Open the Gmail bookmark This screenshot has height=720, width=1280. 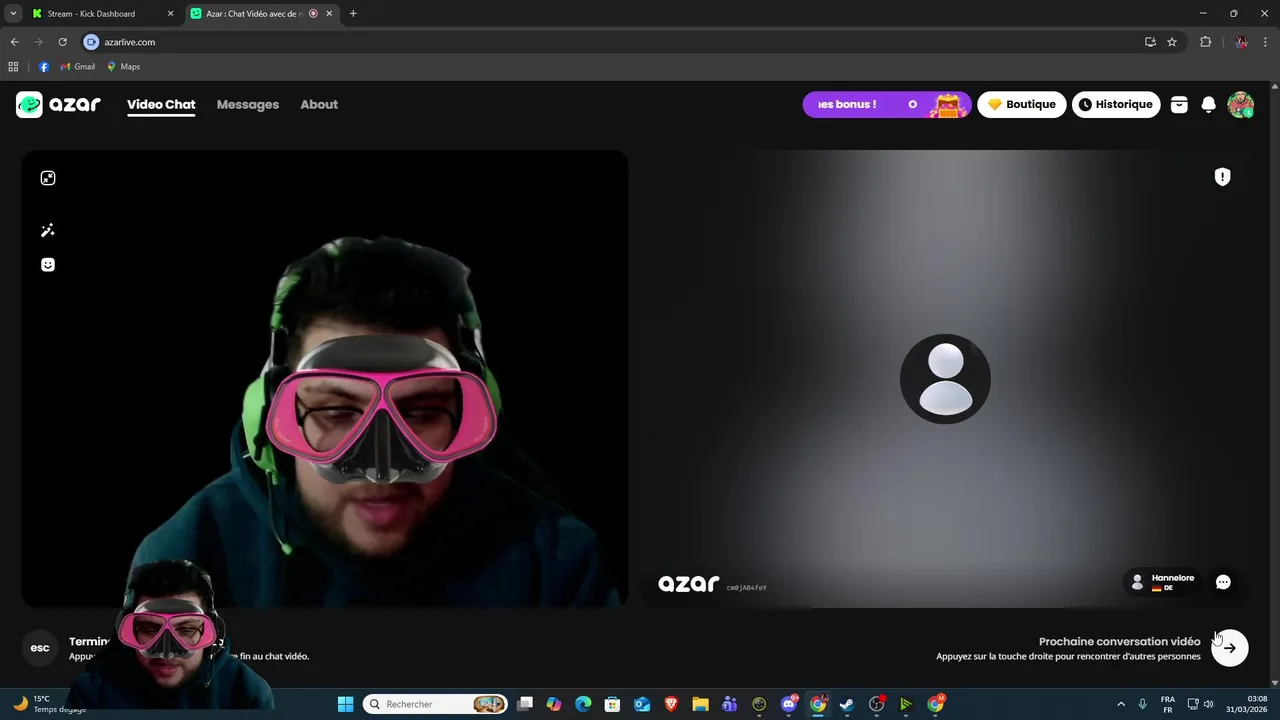click(78, 67)
